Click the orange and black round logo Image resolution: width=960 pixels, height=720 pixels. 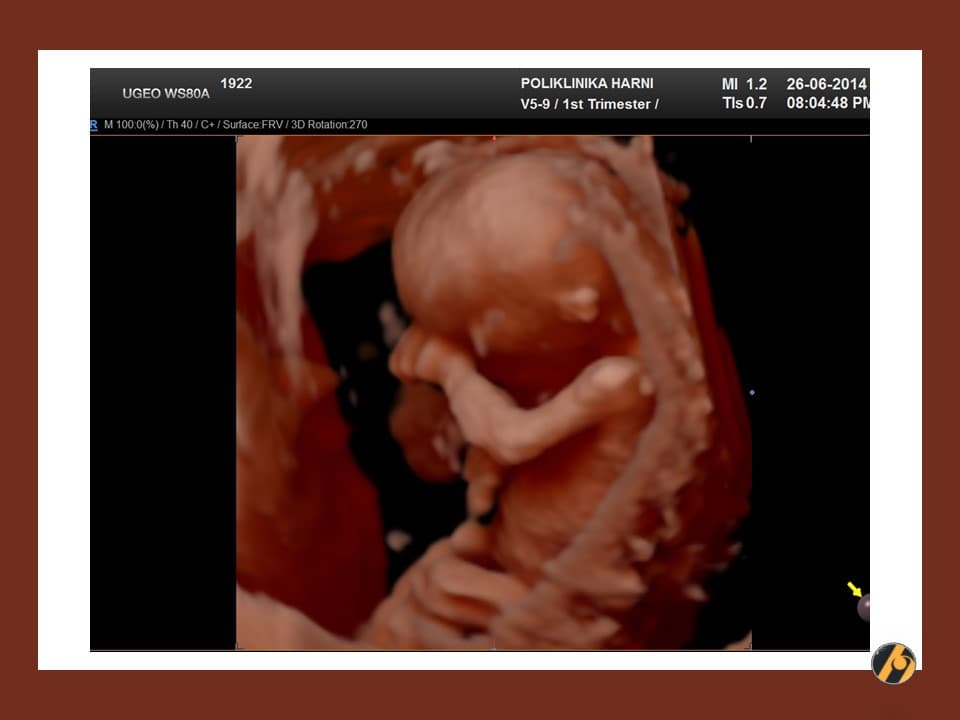(893, 663)
